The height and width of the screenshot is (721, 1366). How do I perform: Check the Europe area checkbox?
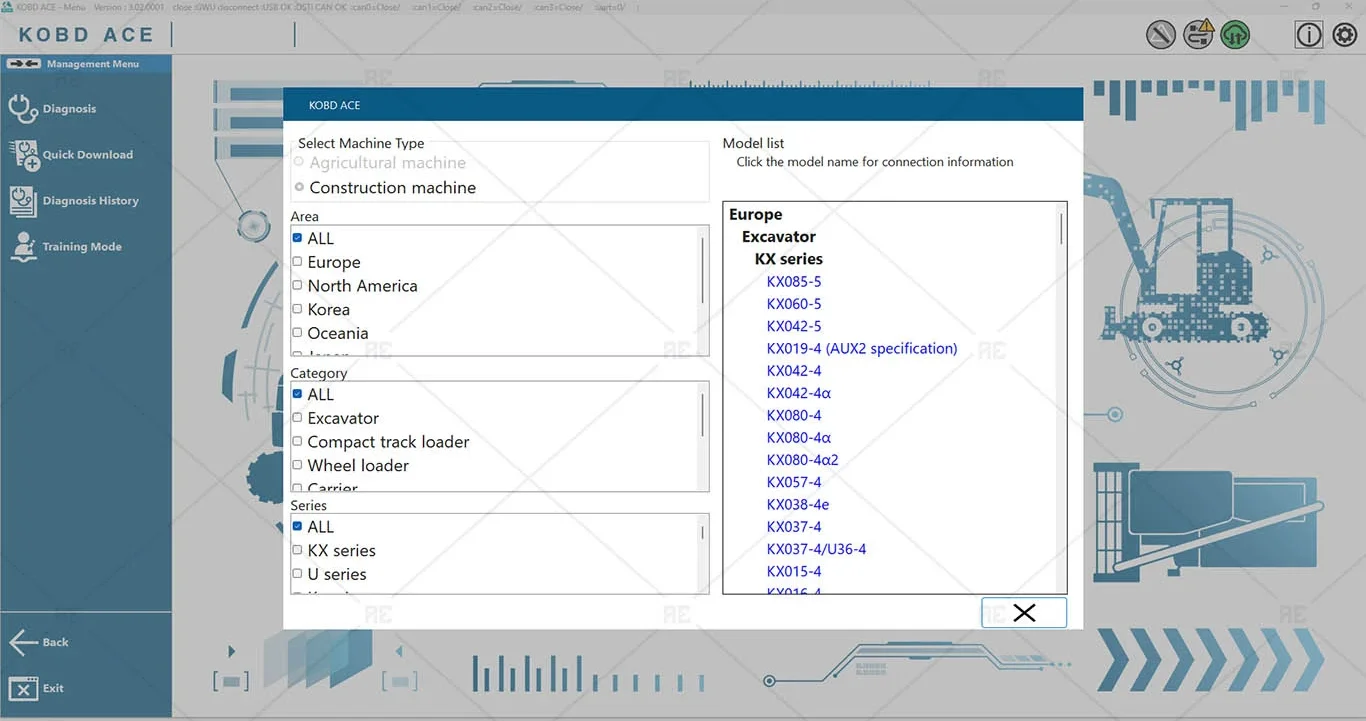[297, 262]
